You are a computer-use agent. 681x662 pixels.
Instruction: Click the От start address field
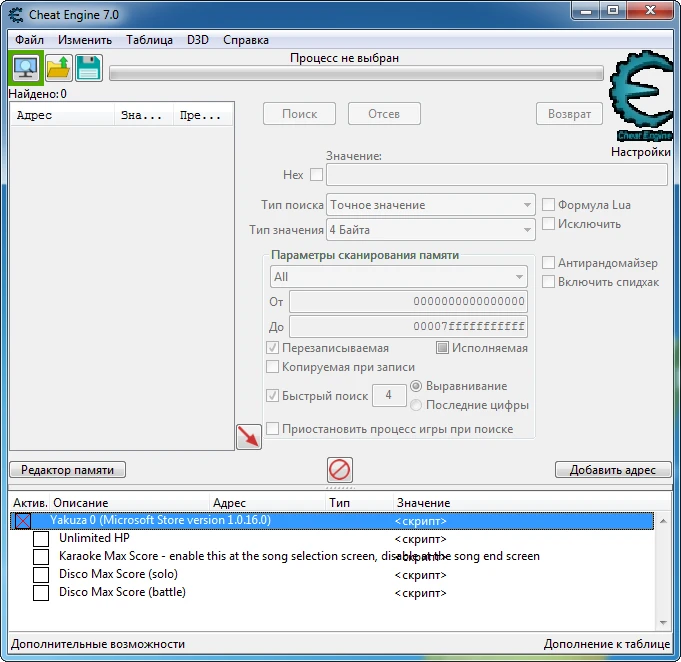[x=408, y=301]
